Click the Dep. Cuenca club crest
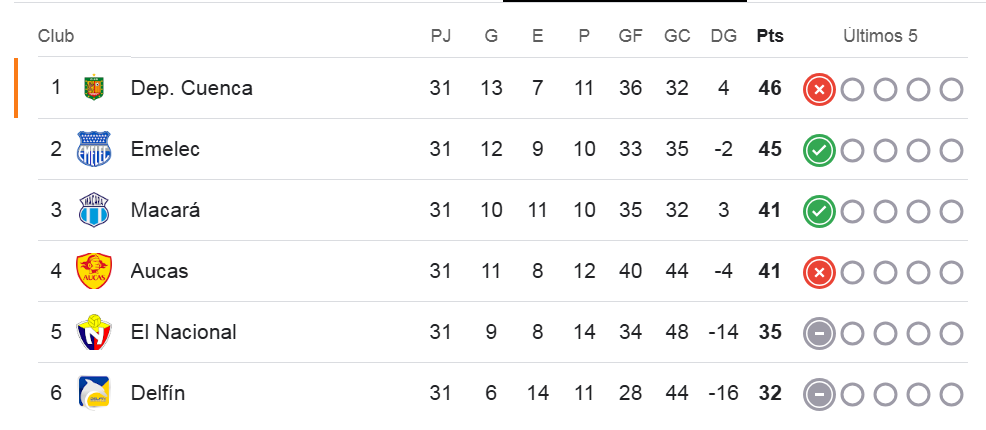 (94, 88)
